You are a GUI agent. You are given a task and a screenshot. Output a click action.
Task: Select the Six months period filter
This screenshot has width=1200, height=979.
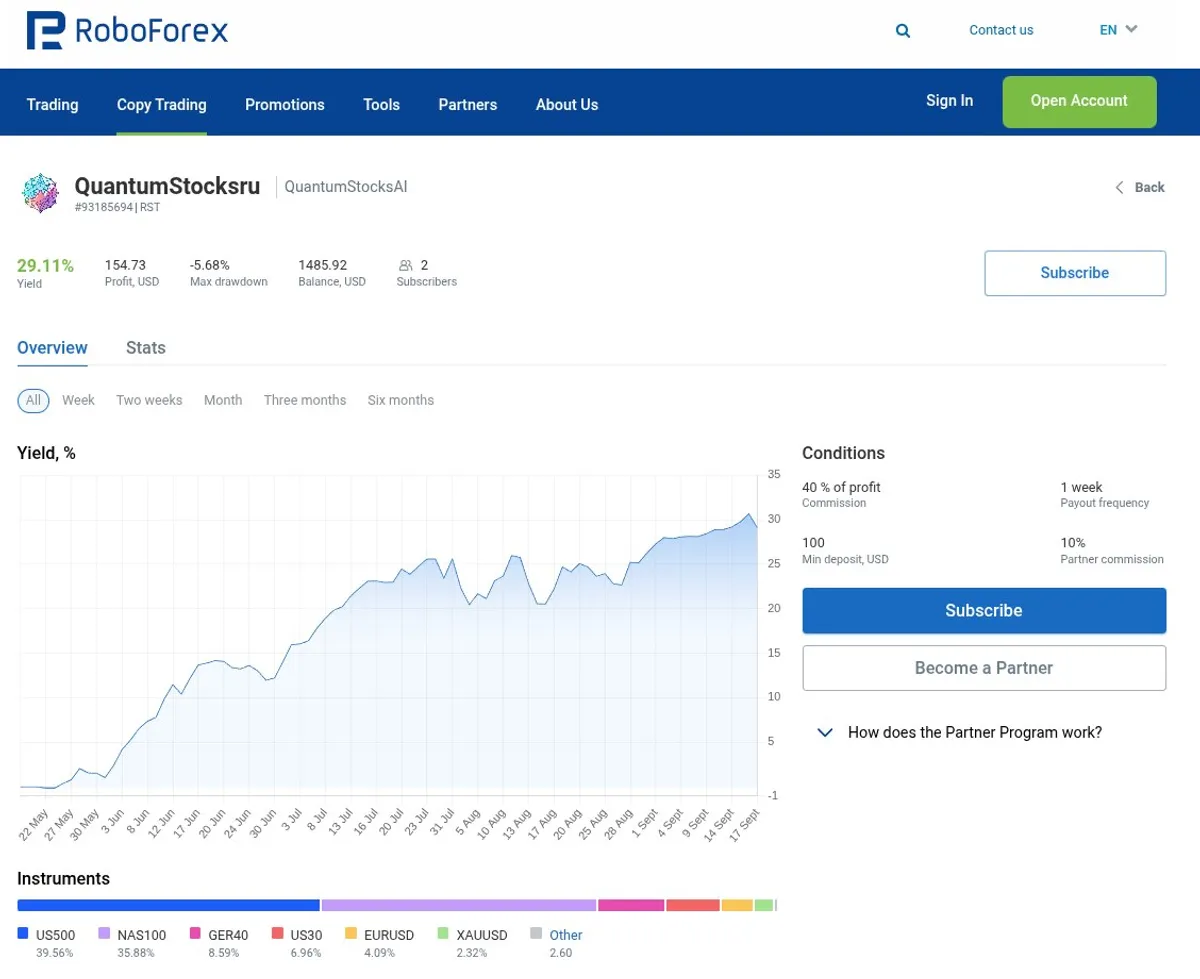[401, 400]
